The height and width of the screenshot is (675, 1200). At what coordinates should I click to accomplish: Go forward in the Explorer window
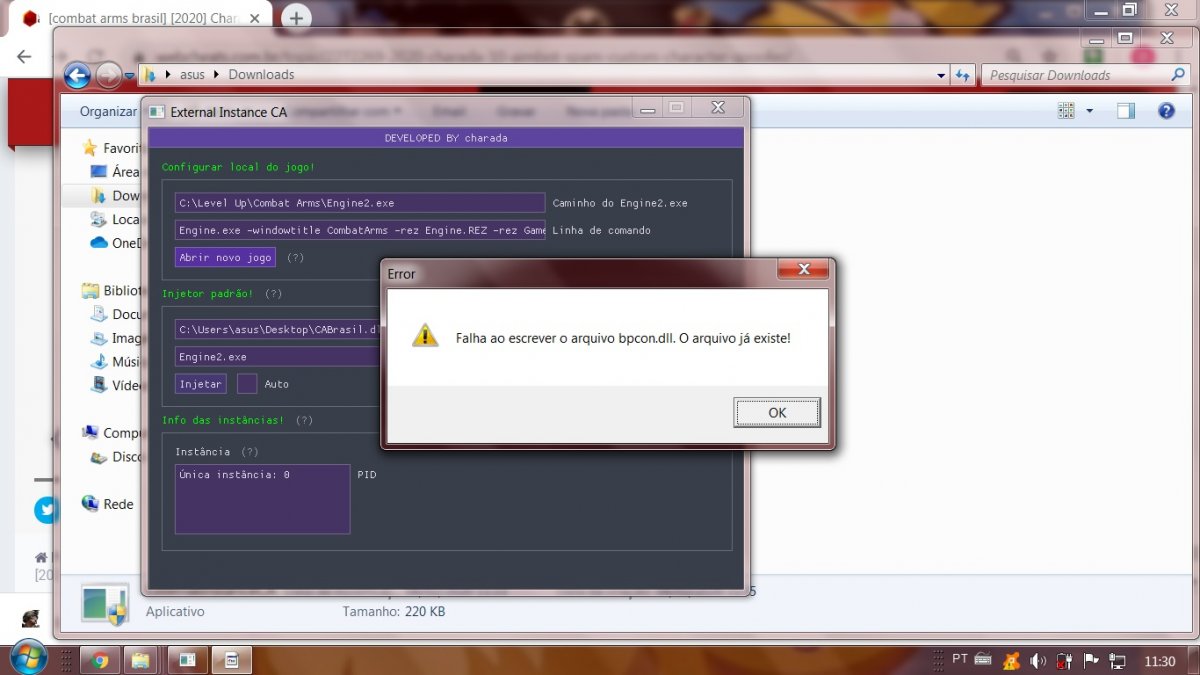point(108,75)
